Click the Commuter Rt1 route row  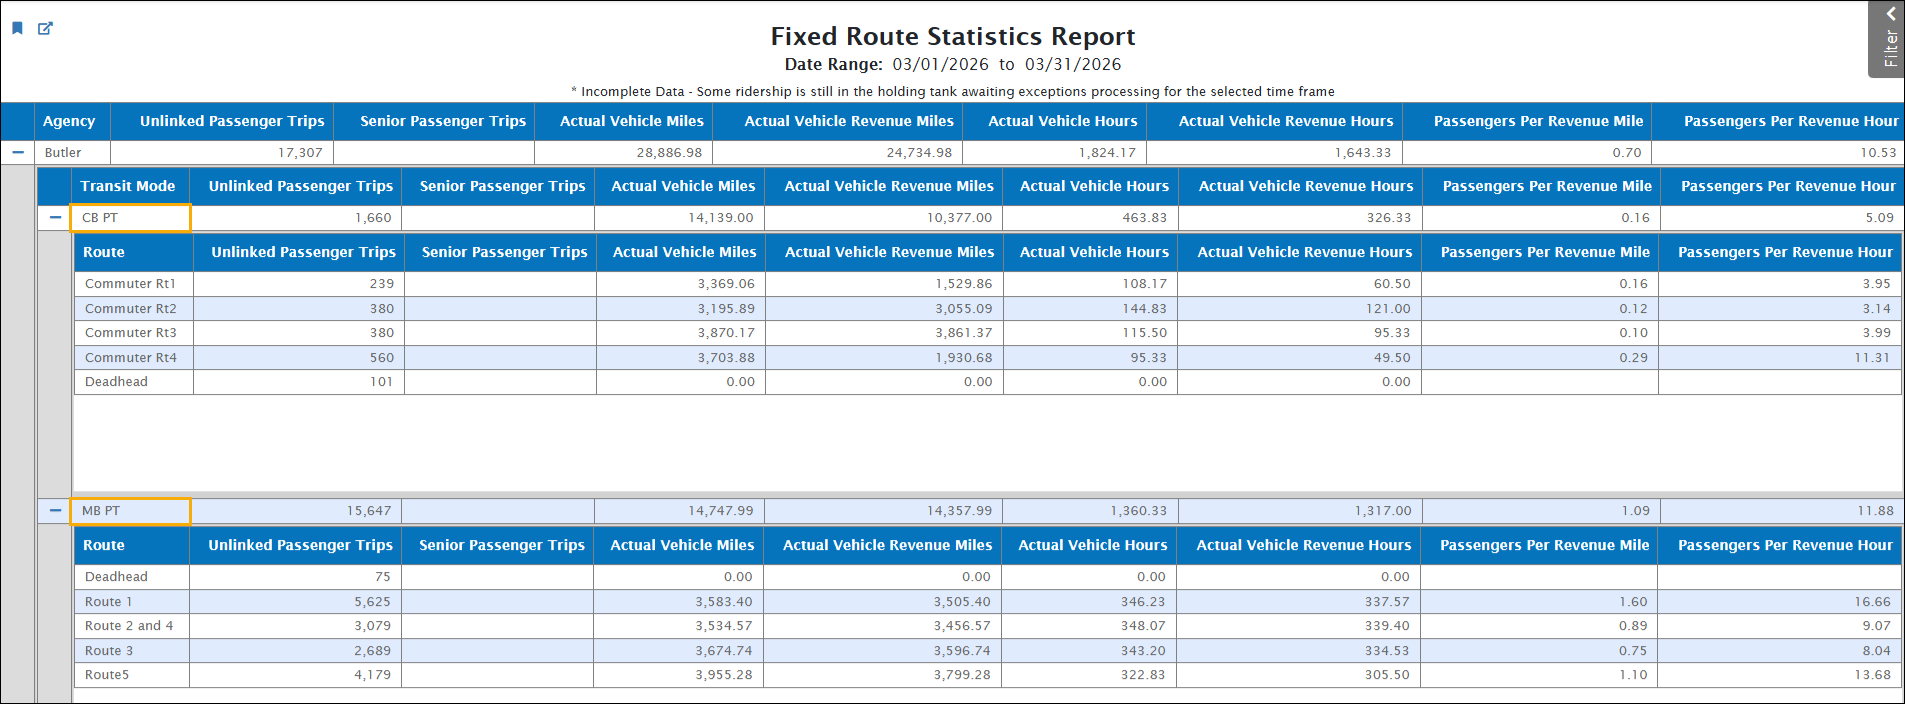[x=130, y=284]
